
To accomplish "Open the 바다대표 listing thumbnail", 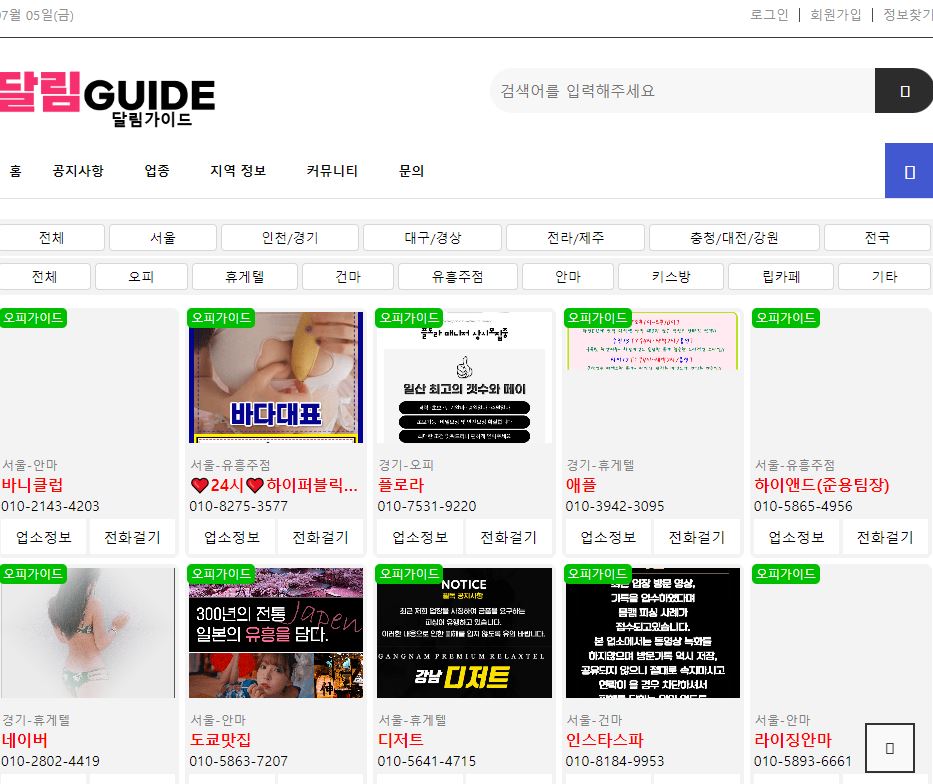I will (x=276, y=377).
